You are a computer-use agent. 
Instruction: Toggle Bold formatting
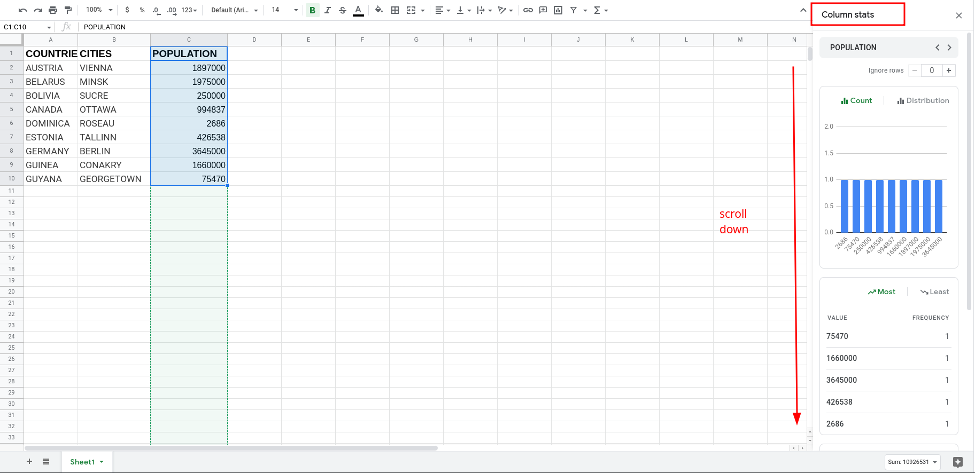[312, 10]
